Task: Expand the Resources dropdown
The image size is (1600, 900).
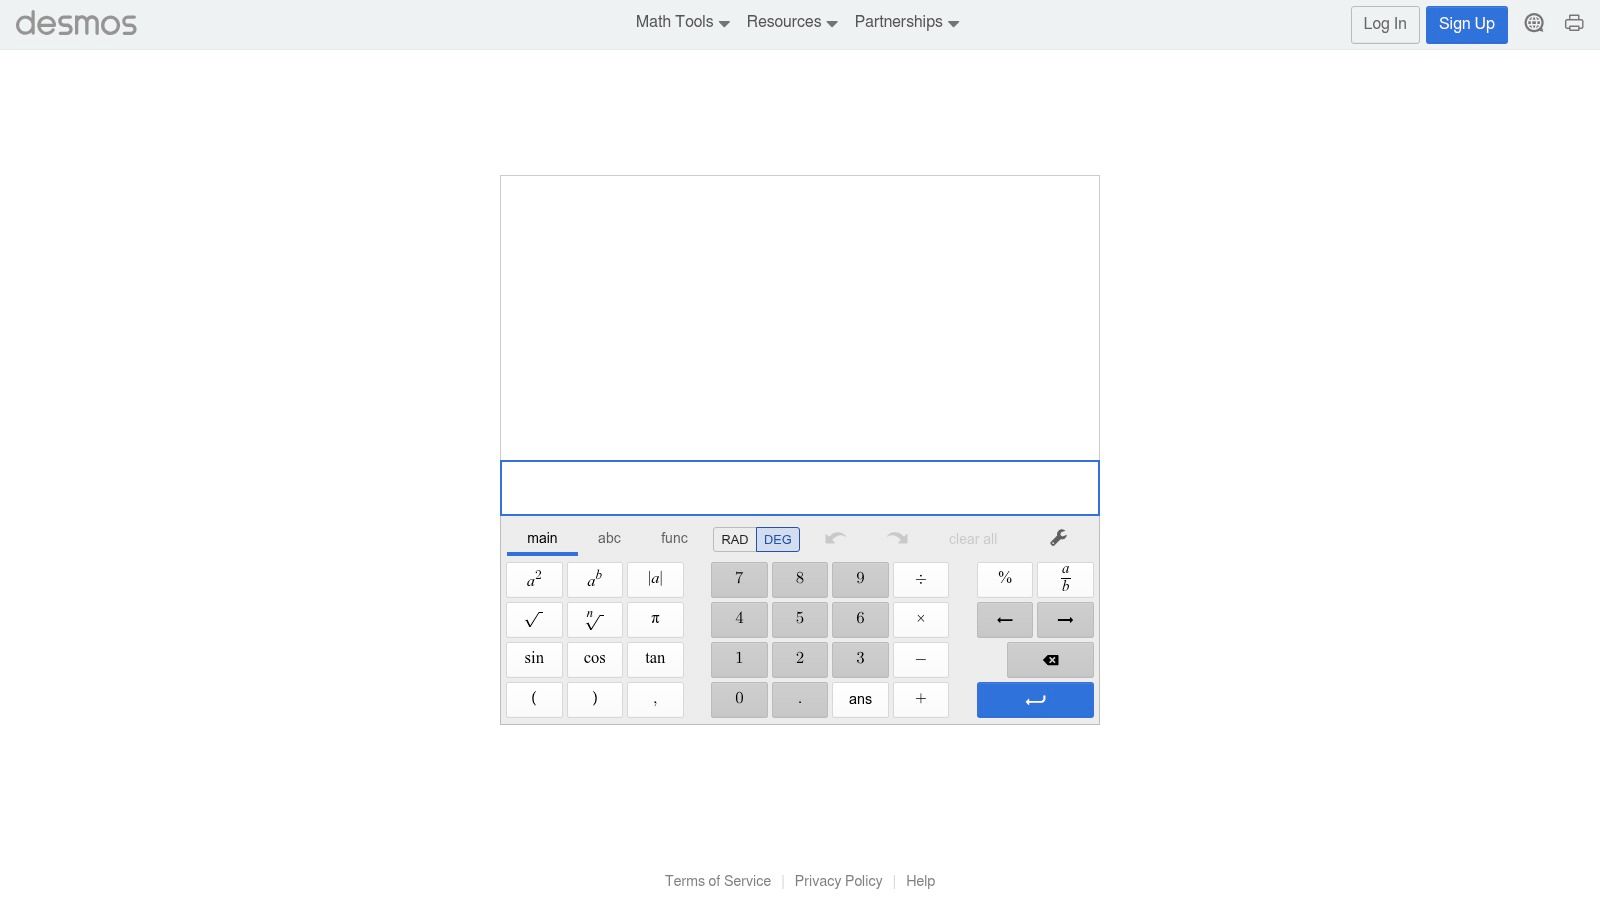Action: (792, 22)
